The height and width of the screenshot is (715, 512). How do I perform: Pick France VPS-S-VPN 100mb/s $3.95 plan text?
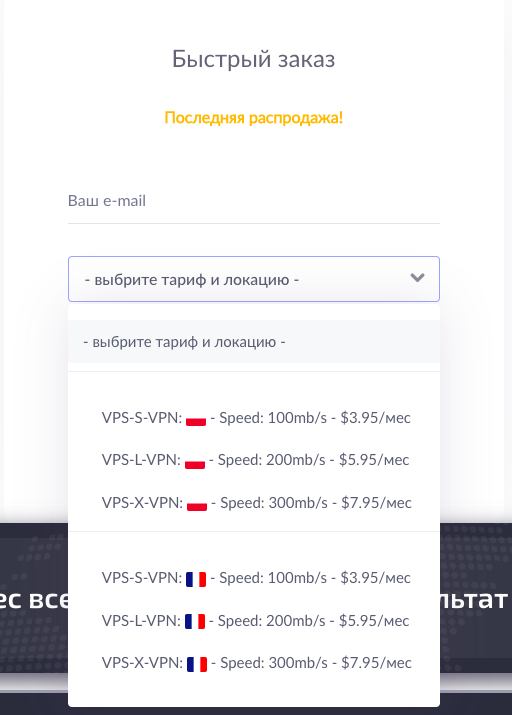click(256, 578)
